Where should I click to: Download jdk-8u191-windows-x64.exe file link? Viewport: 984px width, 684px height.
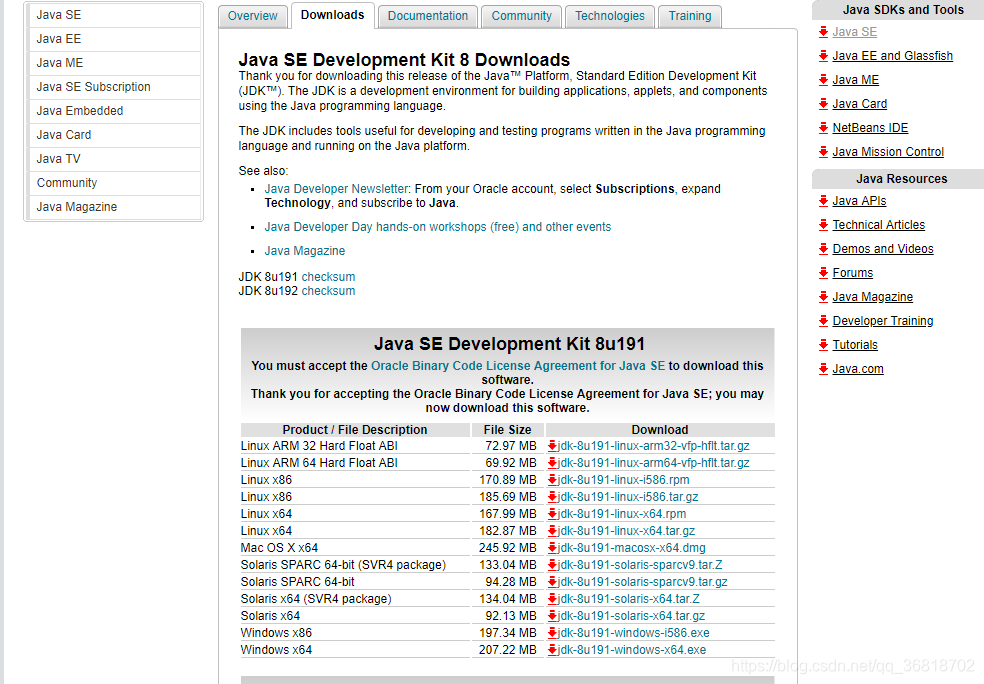pos(632,650)
